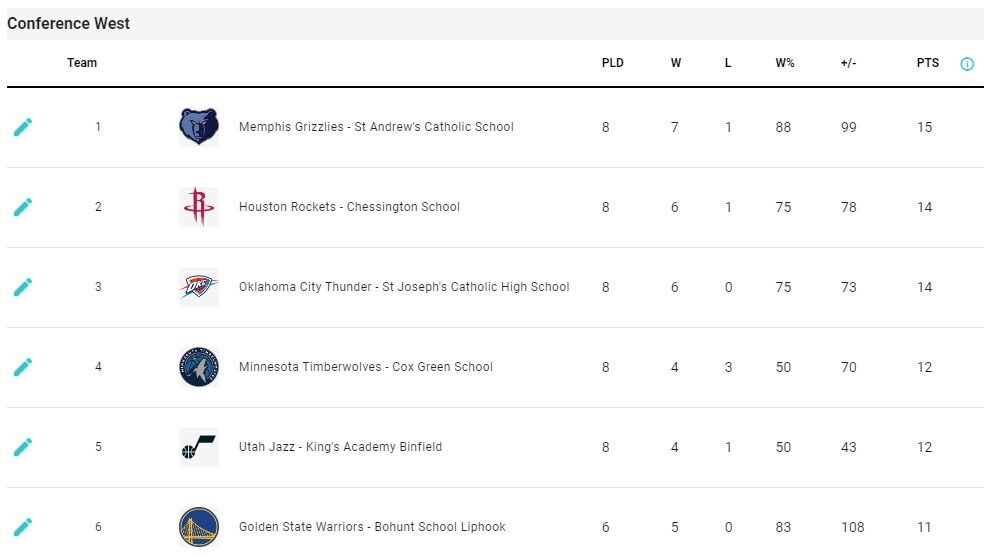Click the W% column header
984x557 pixels.
pos(784,63)
